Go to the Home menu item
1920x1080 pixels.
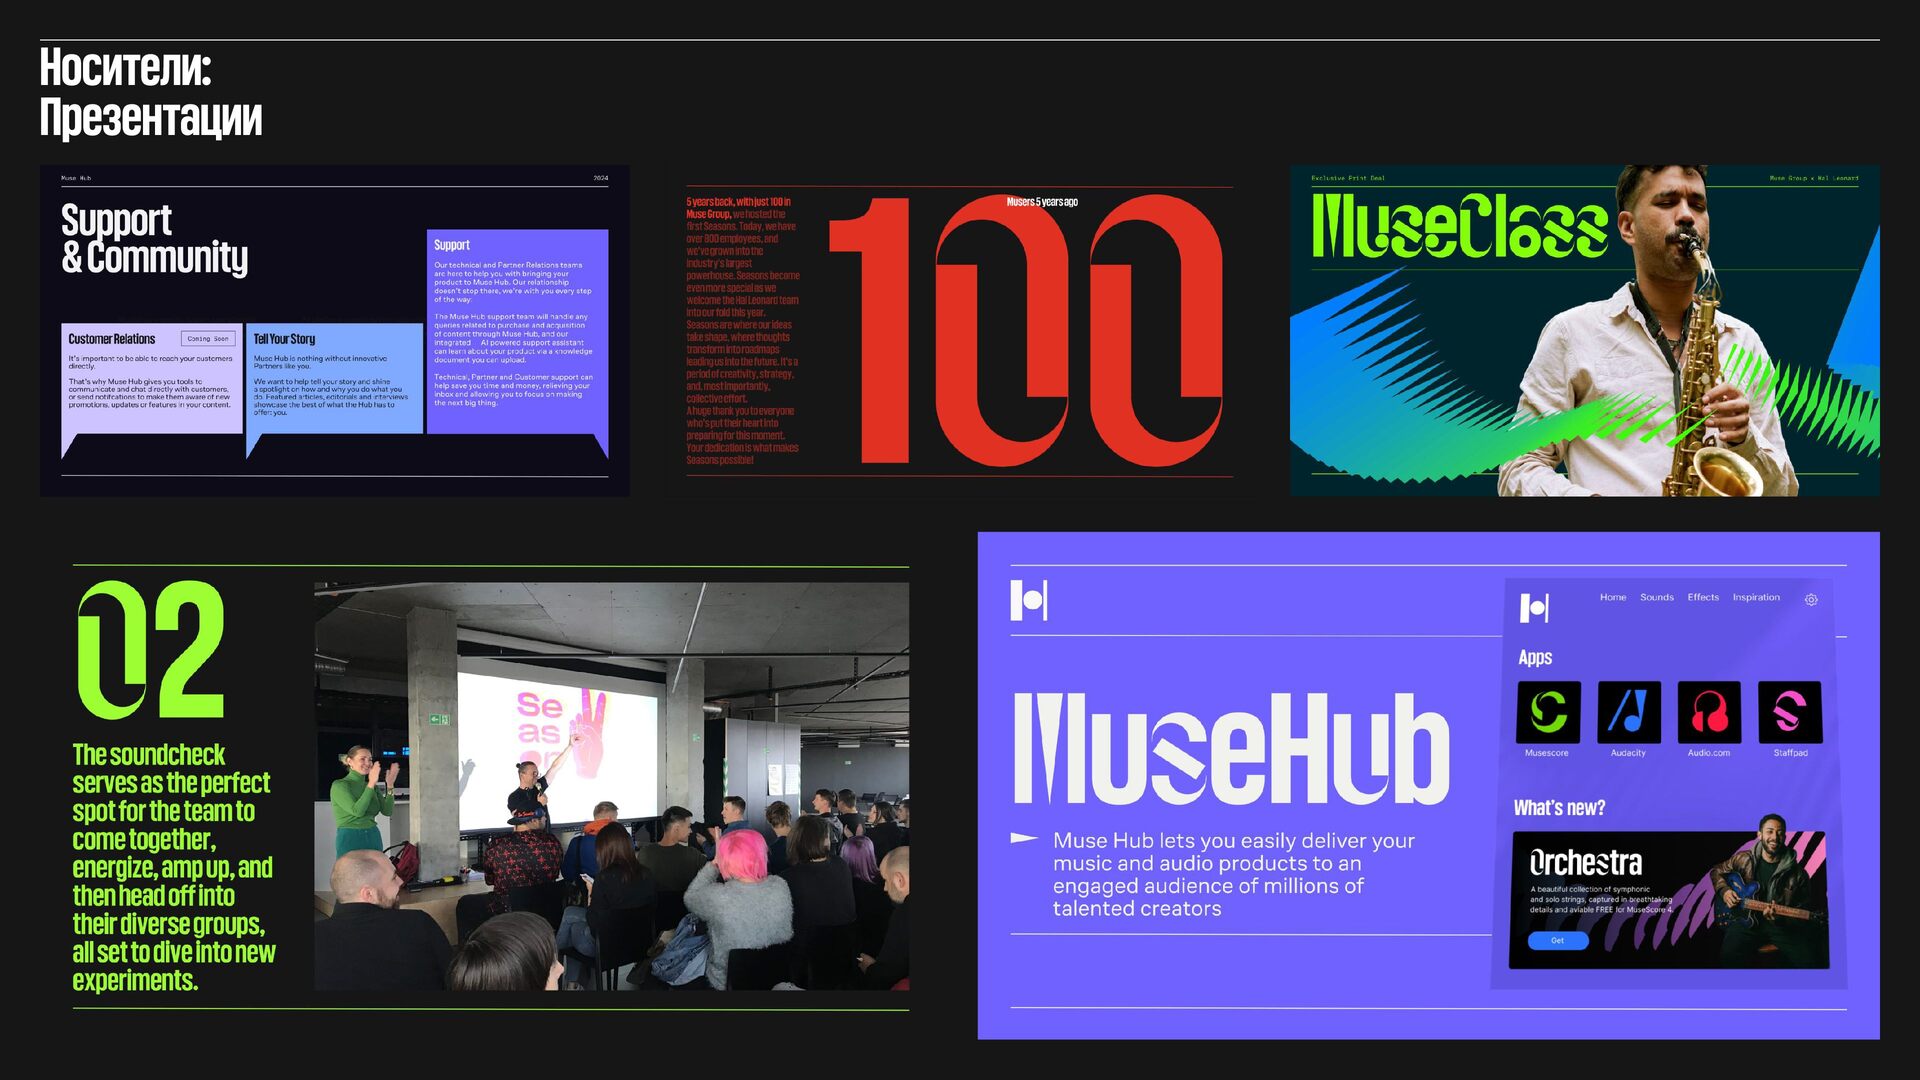1612,597
